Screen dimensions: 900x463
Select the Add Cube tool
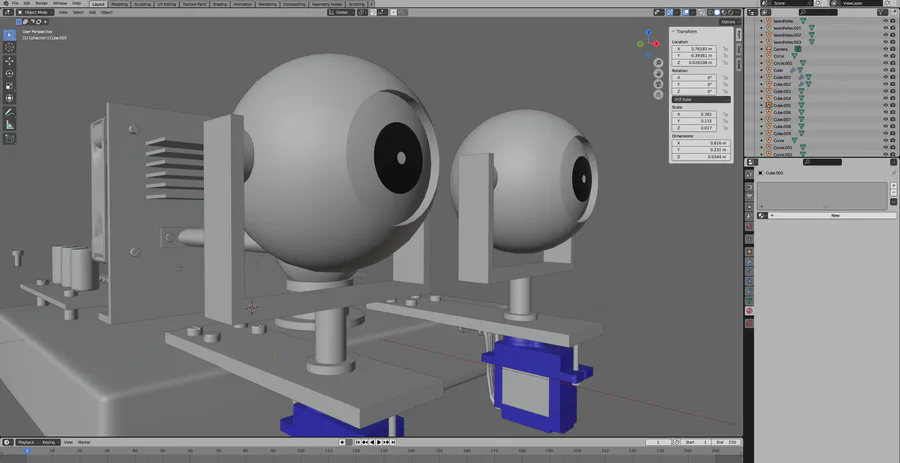click(x=9, y=139)
